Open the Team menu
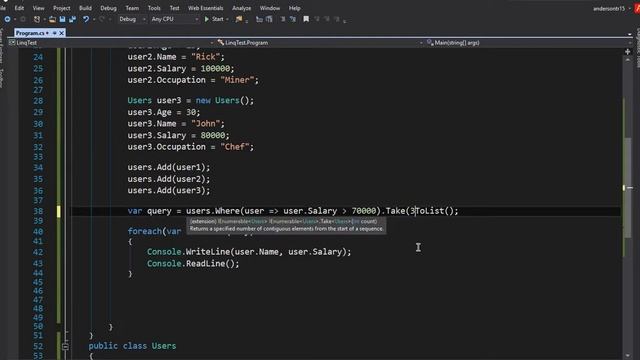Screen dimensions: 640x360 tap(132, 8)
